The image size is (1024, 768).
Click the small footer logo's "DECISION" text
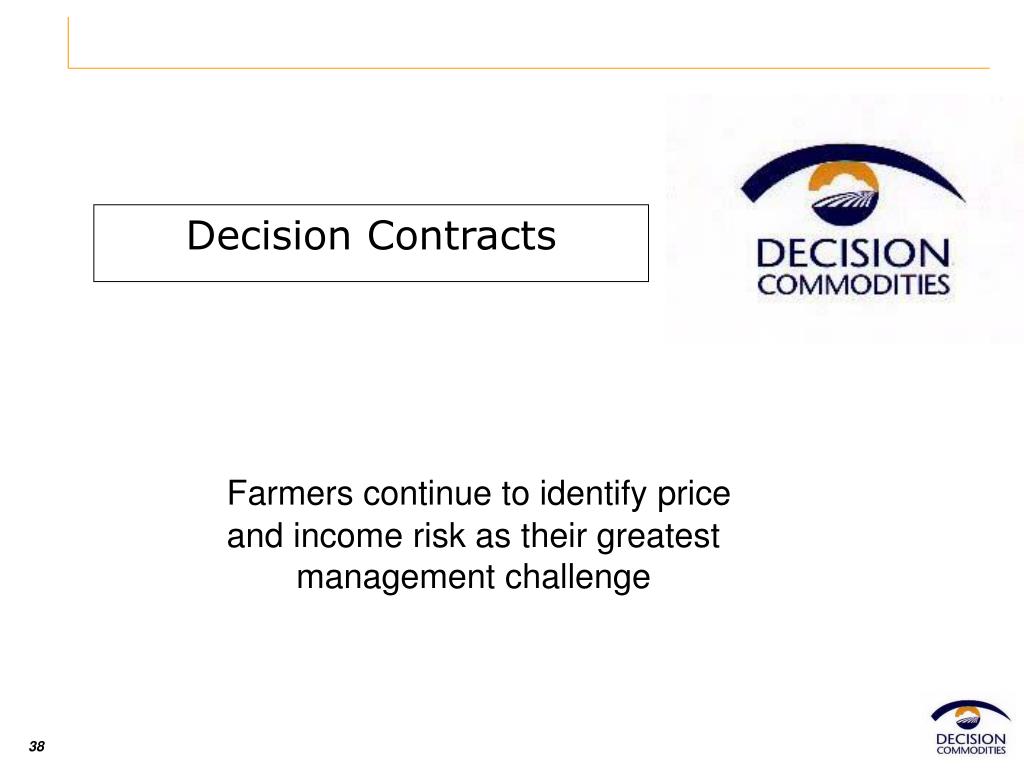point(971,739)
